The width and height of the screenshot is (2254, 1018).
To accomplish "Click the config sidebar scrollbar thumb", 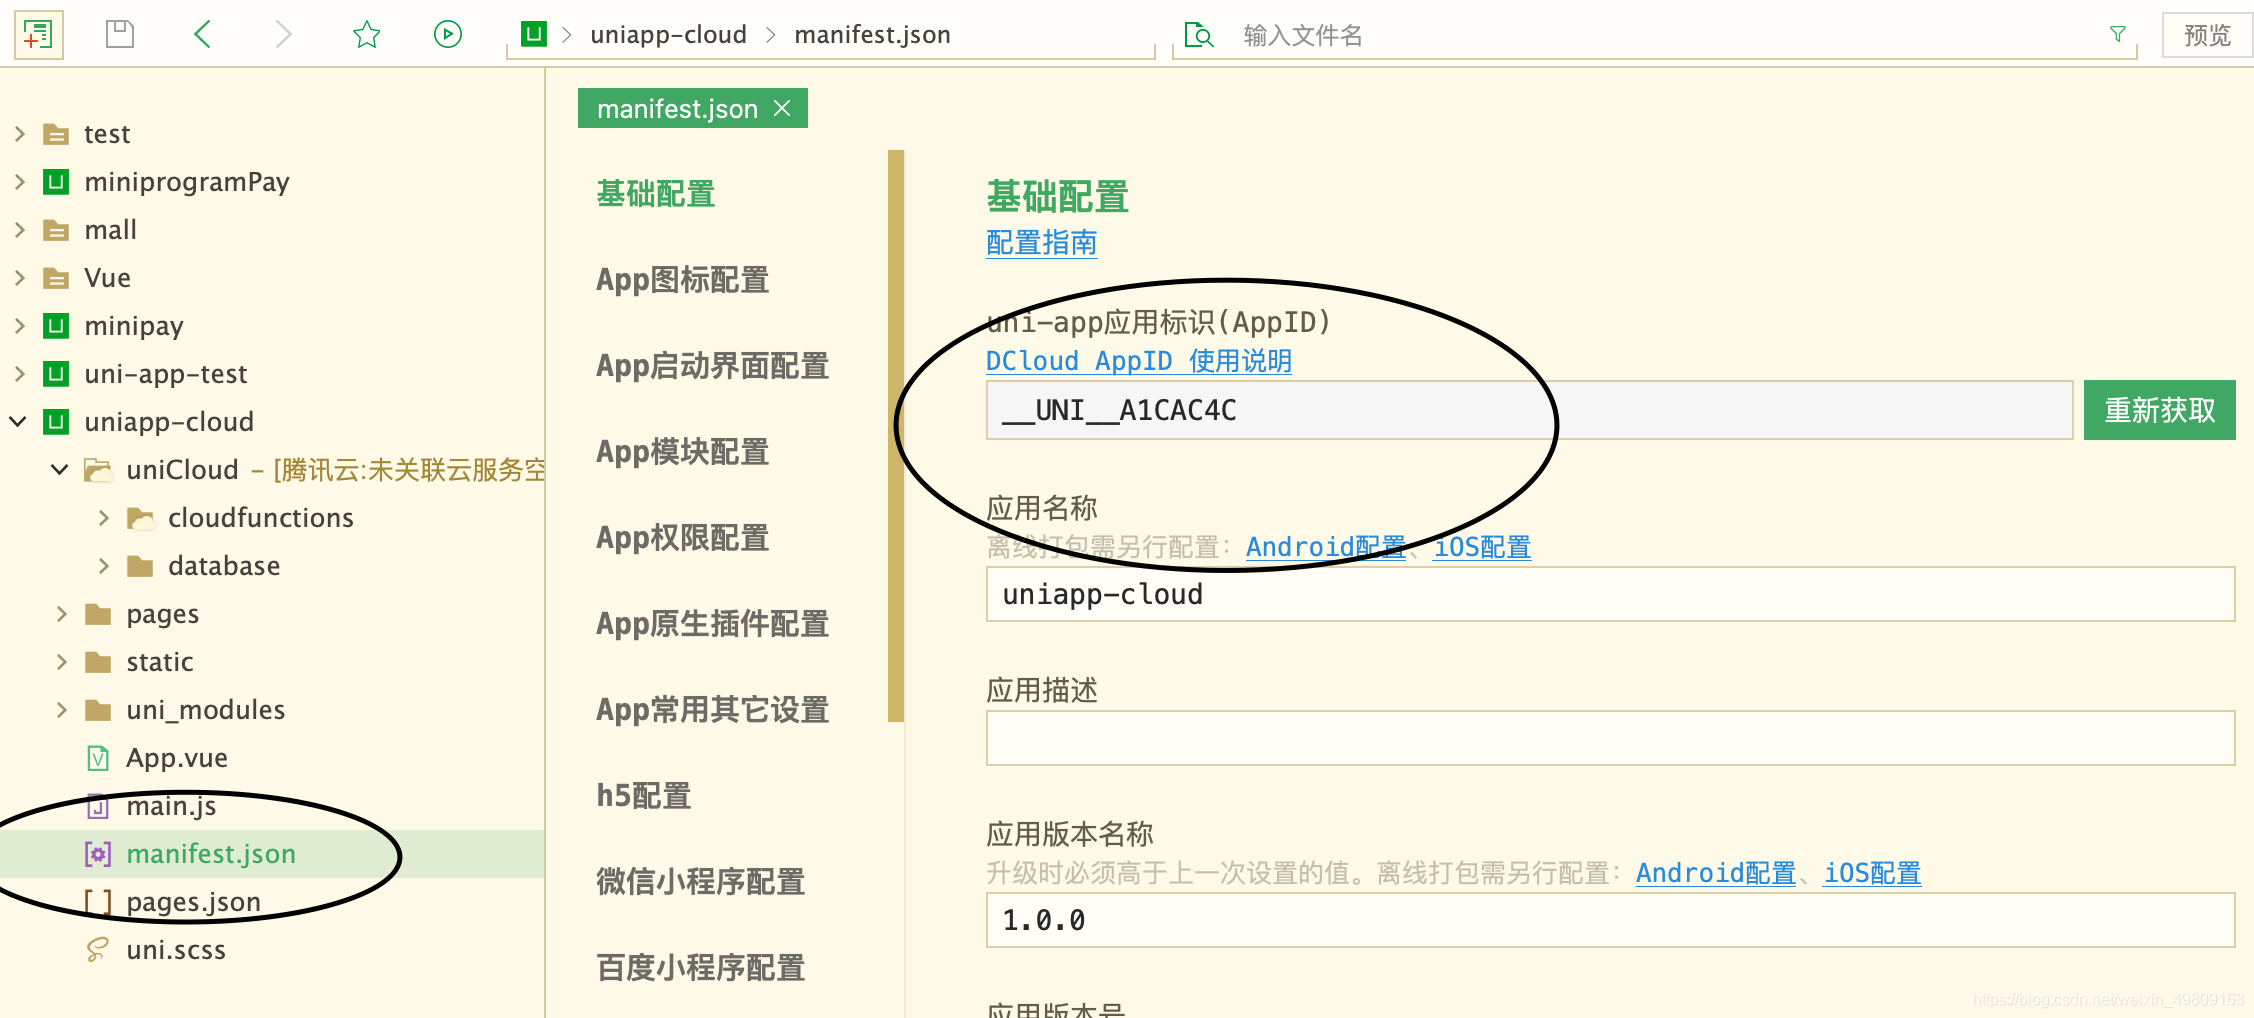I will (x=896, y=436).
